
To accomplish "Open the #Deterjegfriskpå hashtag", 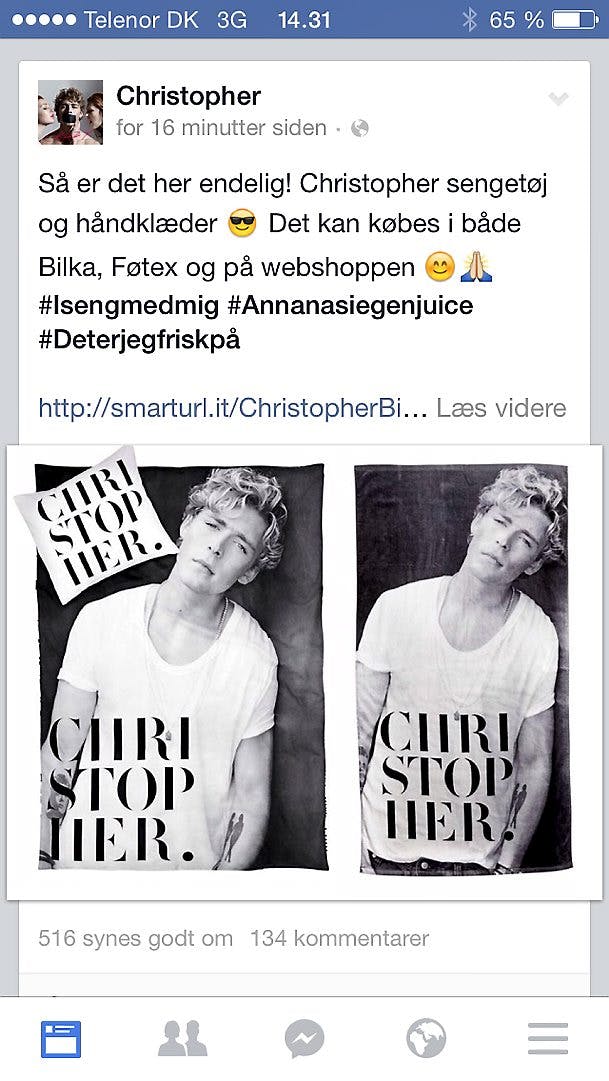I will click(139, 341).
